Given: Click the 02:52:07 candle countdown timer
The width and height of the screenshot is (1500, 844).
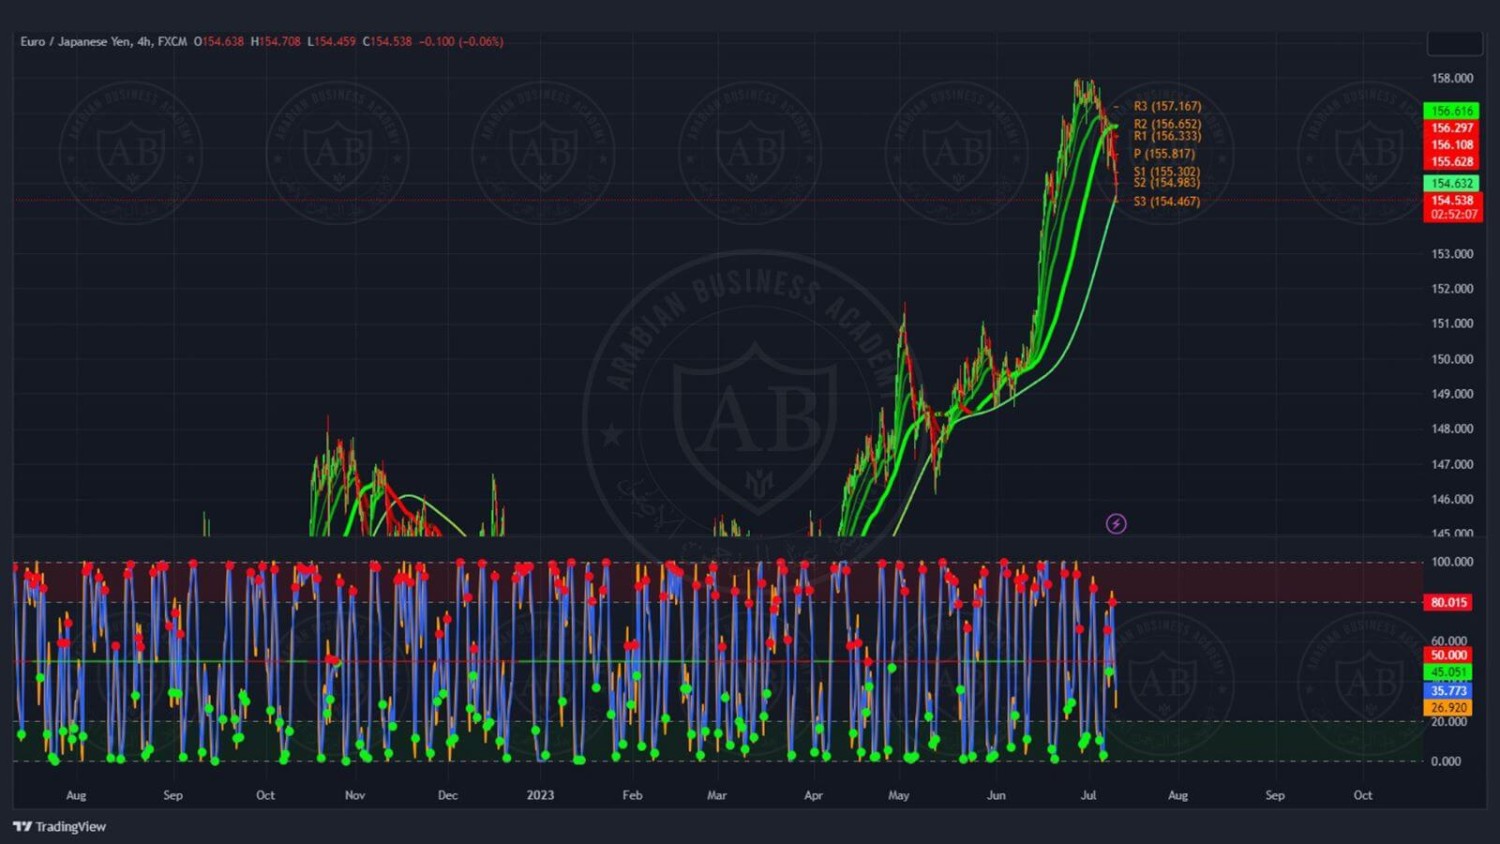Looking at the screenshot, I should tap(1452, 214).
